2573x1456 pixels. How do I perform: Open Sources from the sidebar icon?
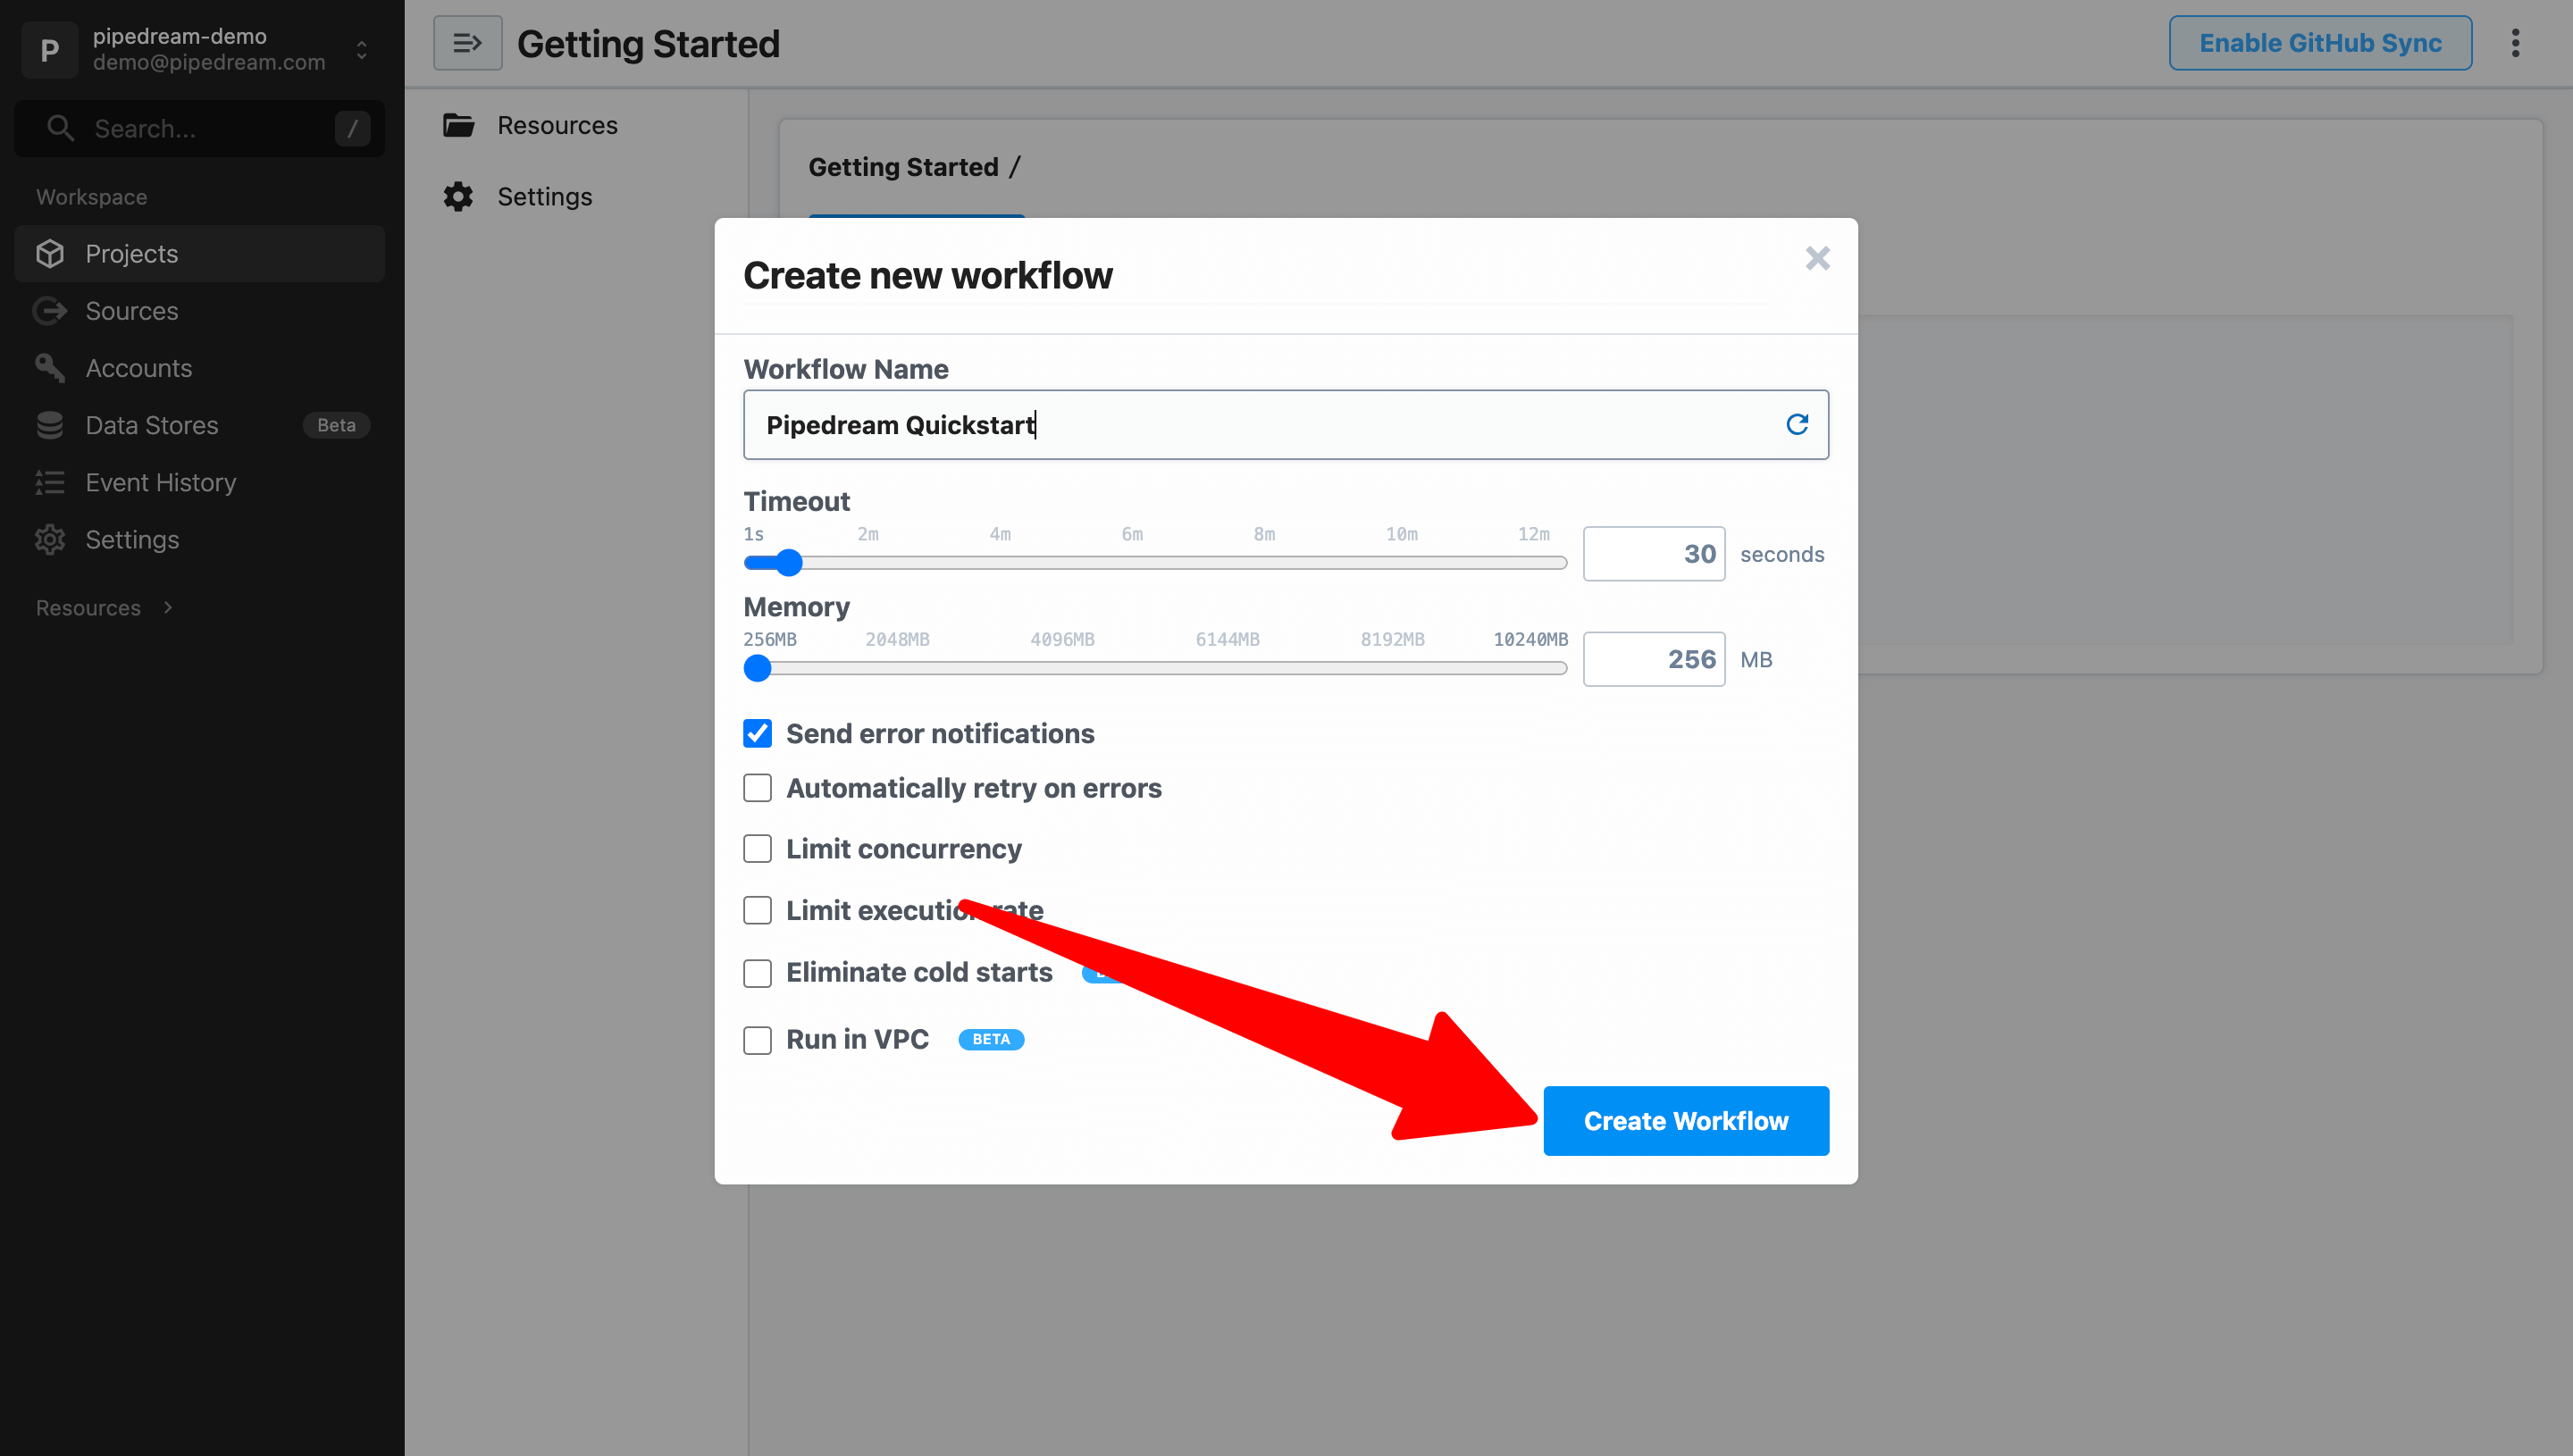50,310
